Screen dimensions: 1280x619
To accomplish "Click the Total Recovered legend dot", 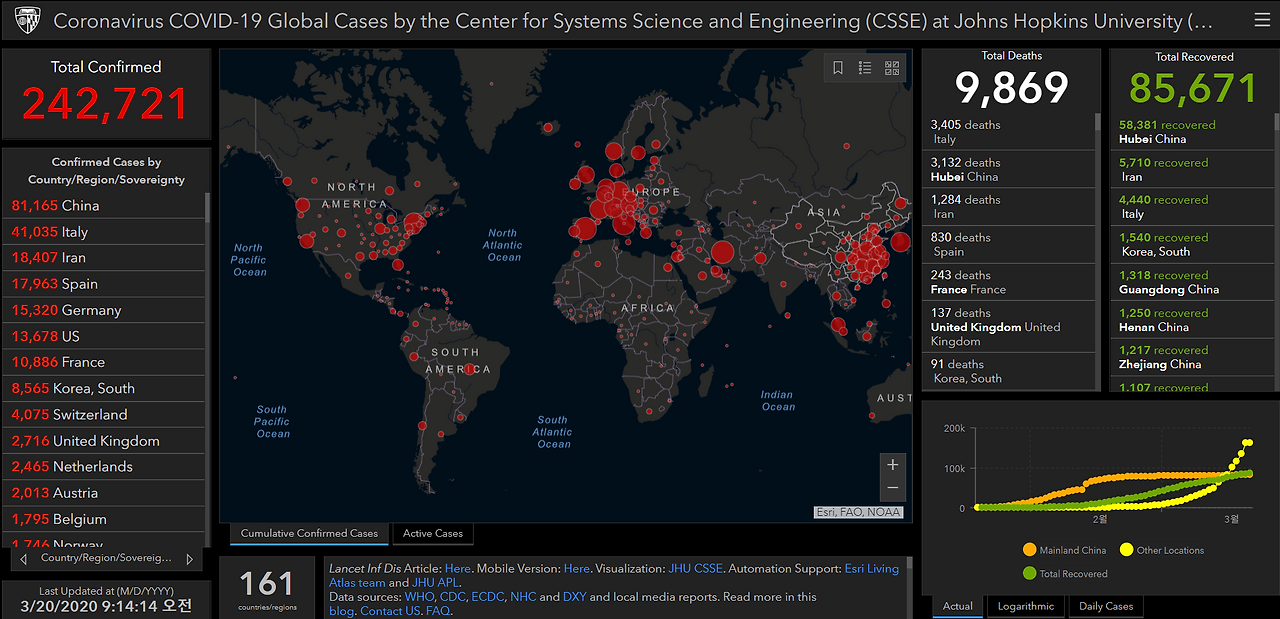I will pos(1030,574).
